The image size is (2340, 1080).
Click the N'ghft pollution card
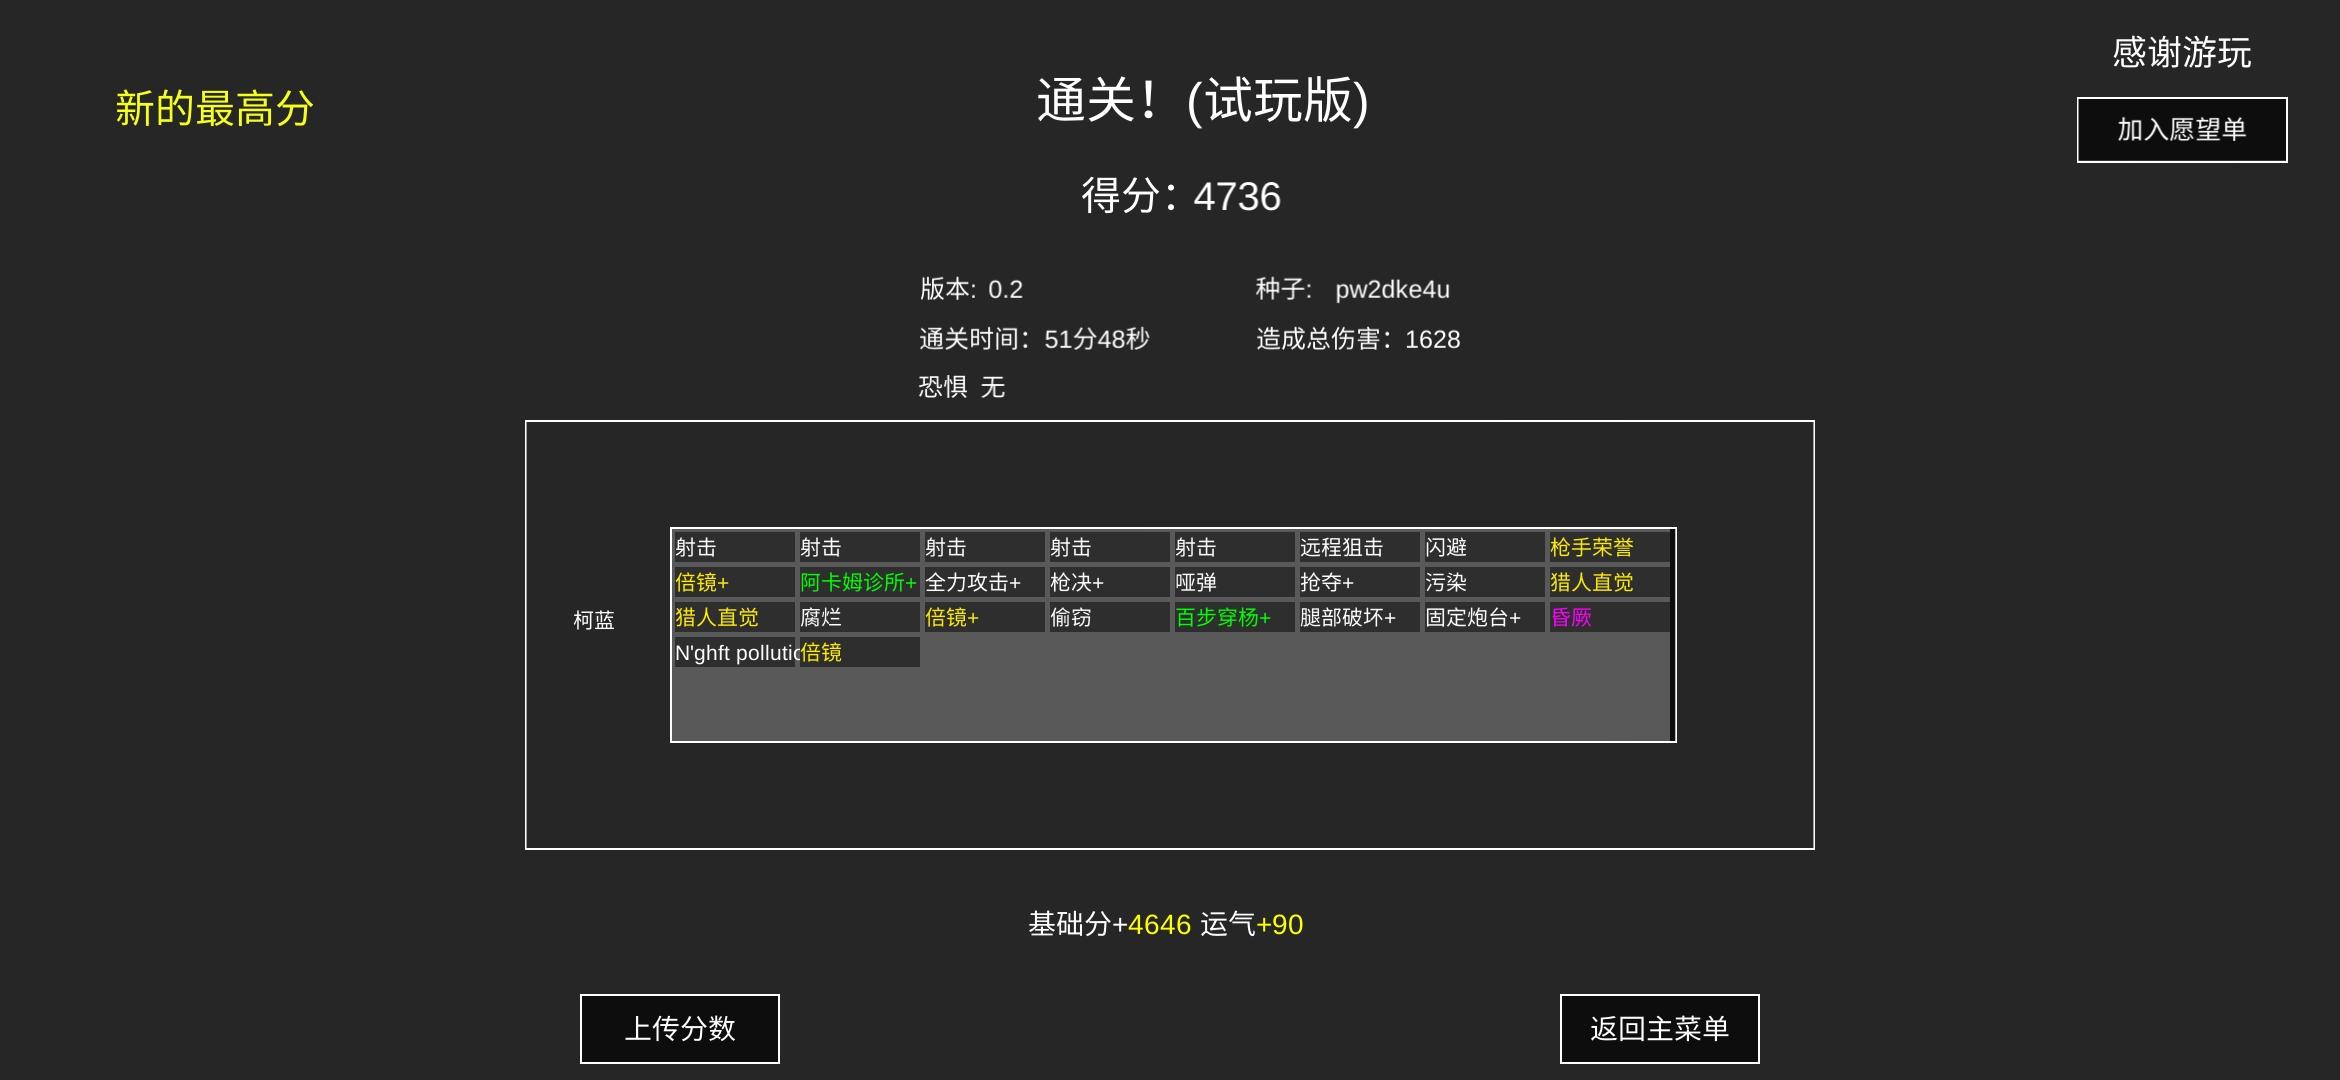(x=734, y=653)
